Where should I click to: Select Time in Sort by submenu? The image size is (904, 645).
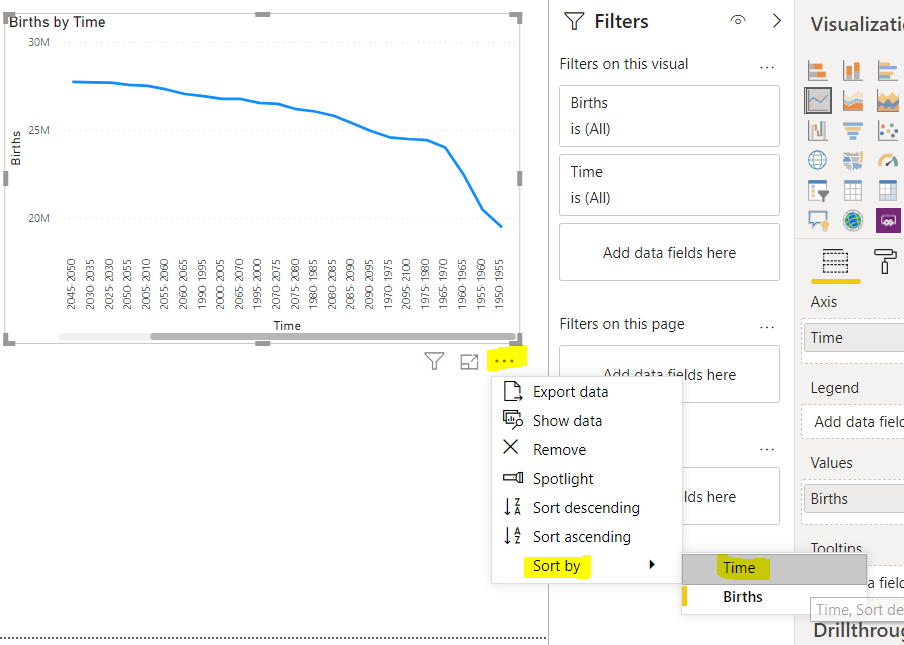click(x=740, y=568)
